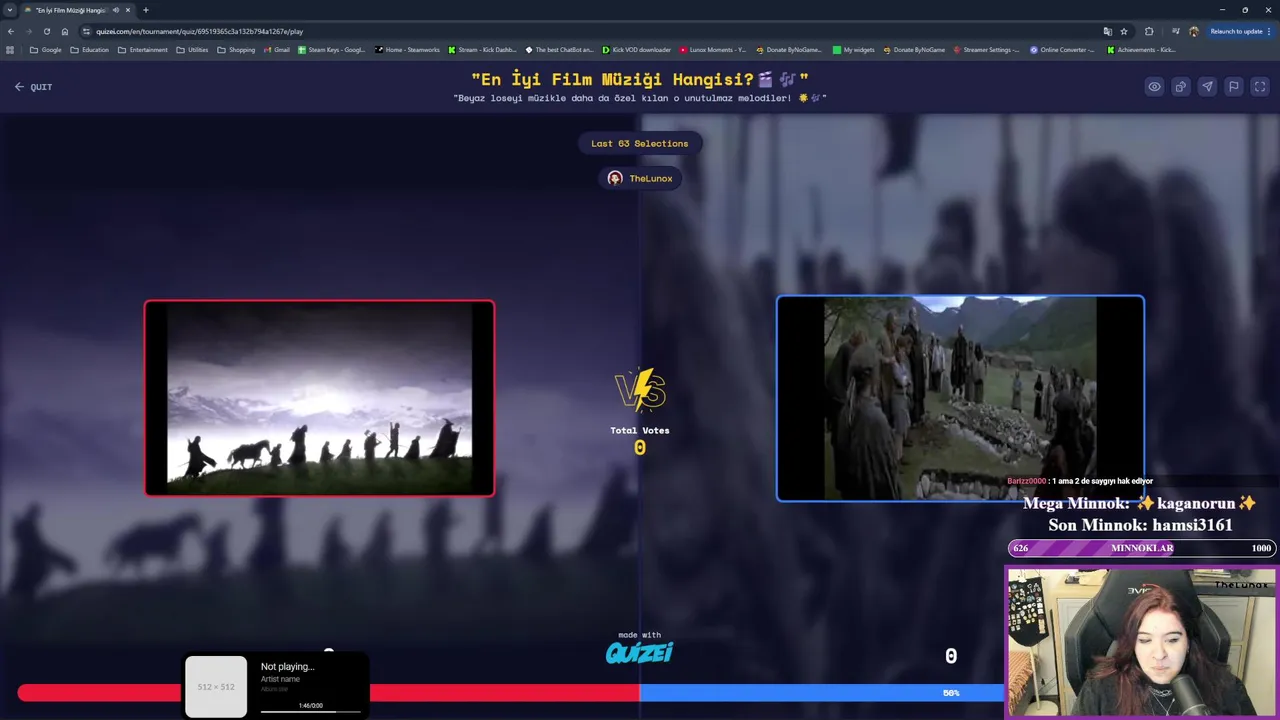
Task: View site information icon beside the URL
Action: click(87, 31)
